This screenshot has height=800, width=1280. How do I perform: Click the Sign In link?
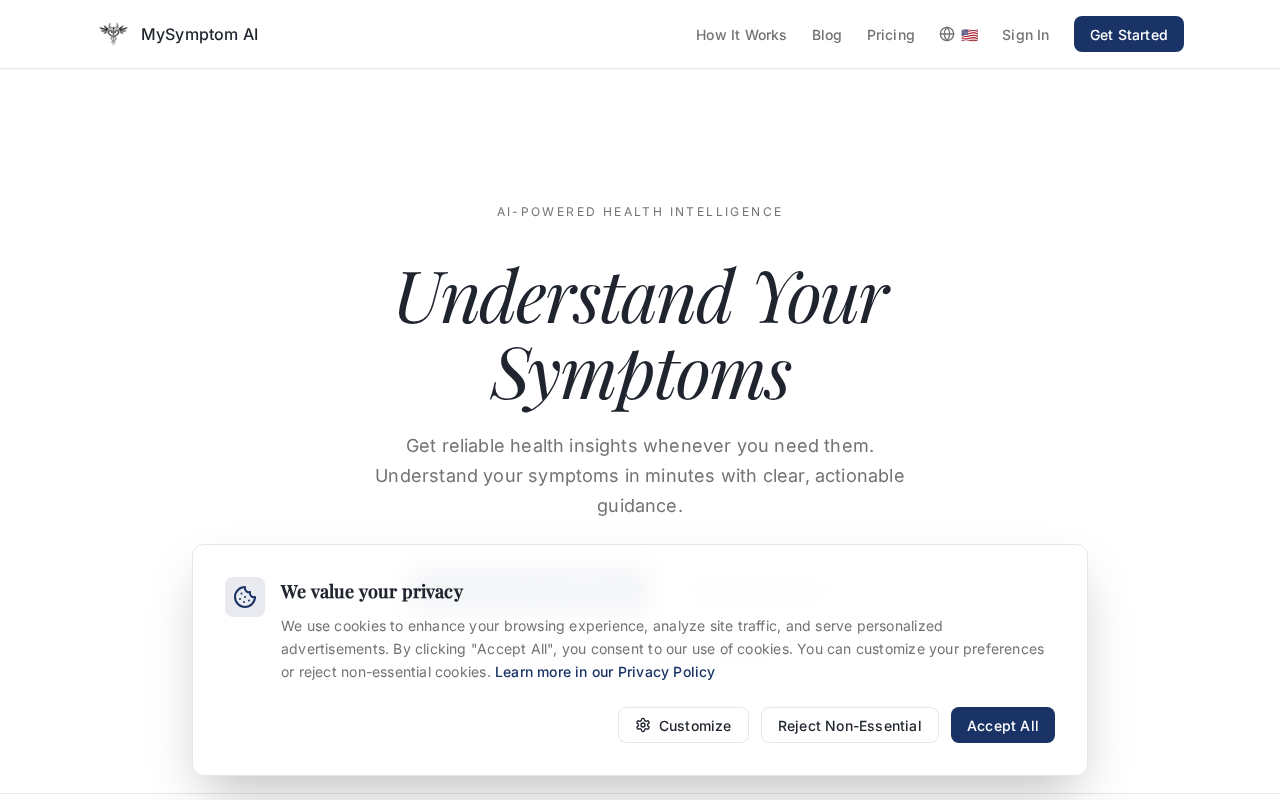coord(1026,35)
